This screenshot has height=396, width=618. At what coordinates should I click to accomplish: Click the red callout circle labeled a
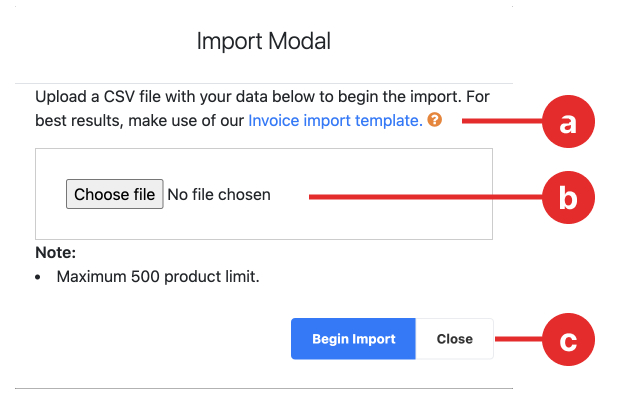point(568,121)
